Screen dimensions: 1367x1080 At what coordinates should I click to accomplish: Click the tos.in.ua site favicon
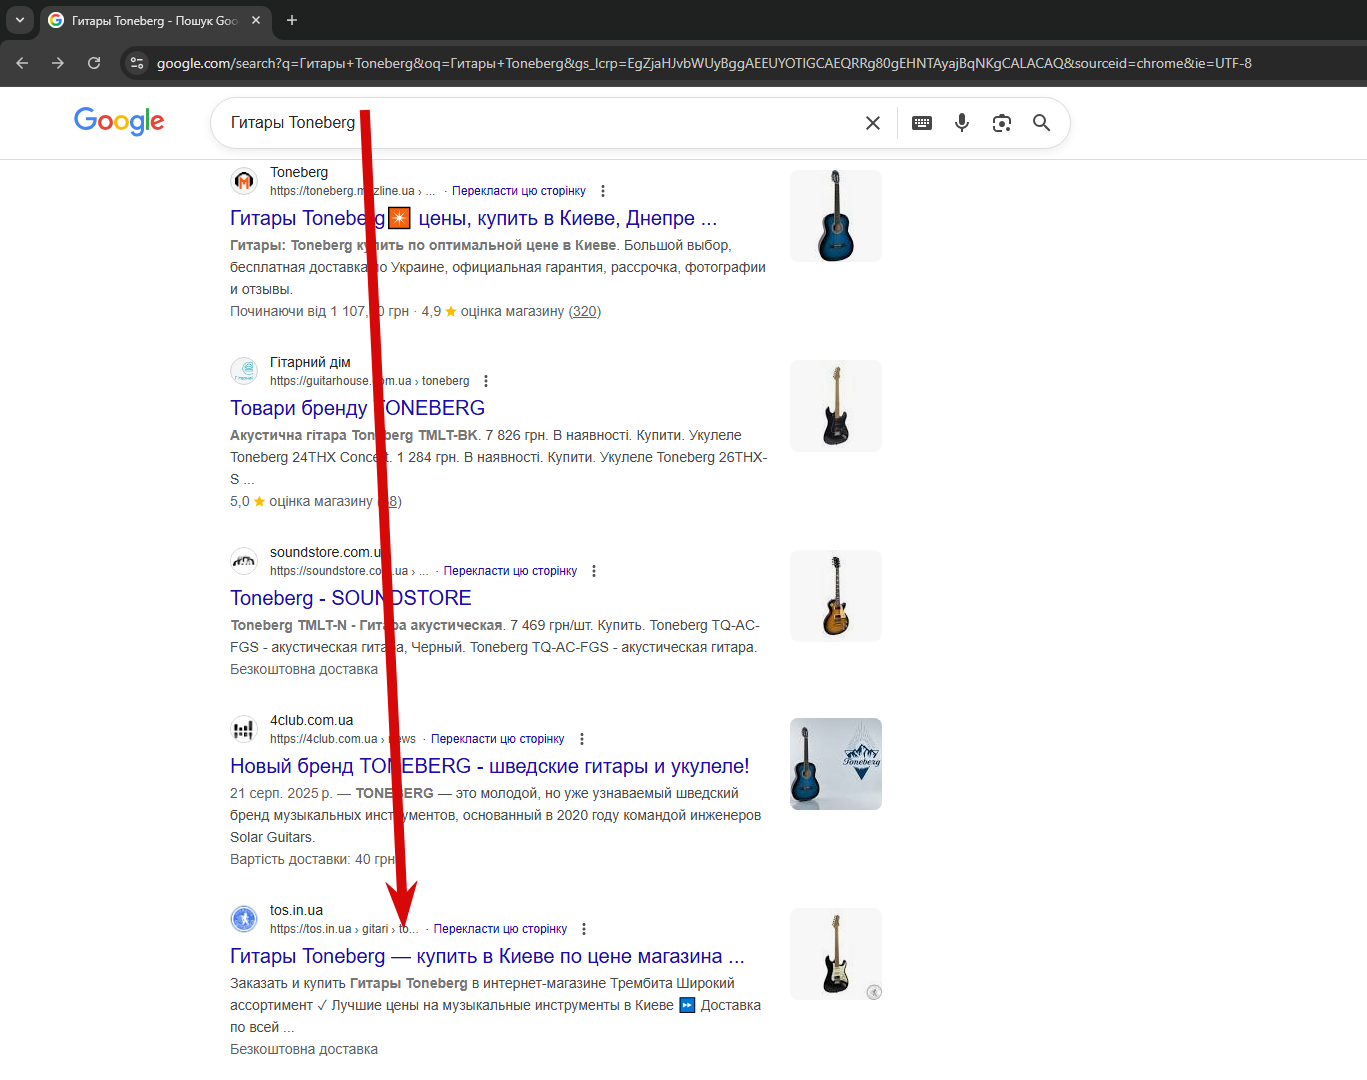point(244,919)
